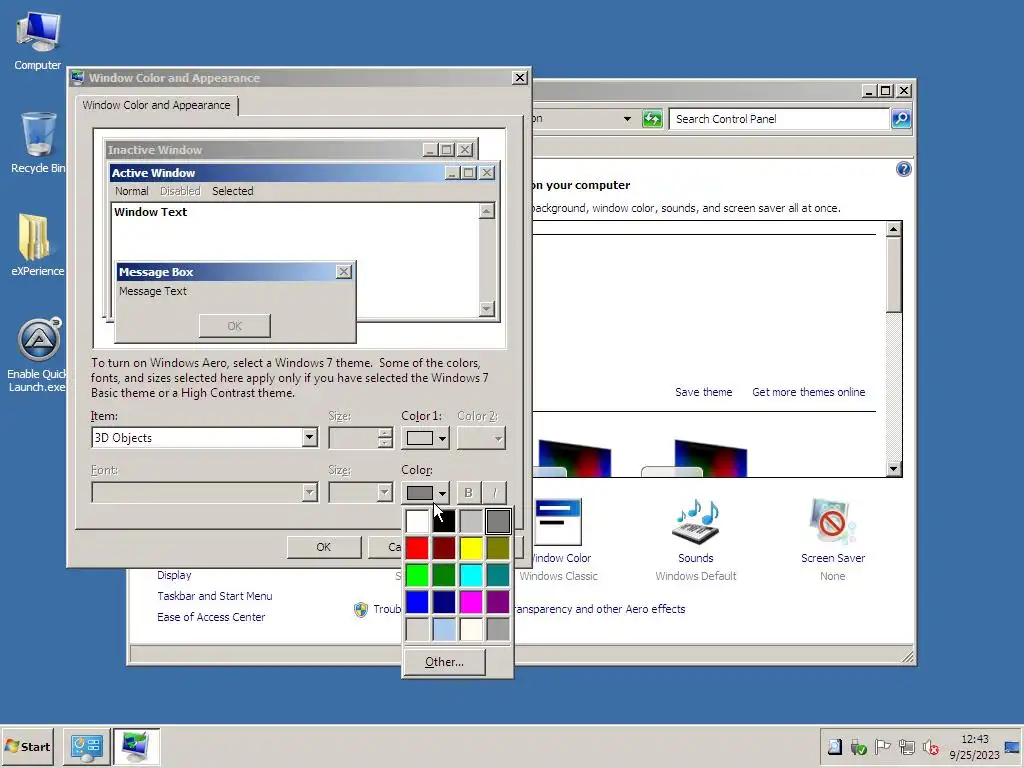Click OK in the appearance dialog
The height and width of the screenshot is (768, 1024).
click(x=324, y=547)
